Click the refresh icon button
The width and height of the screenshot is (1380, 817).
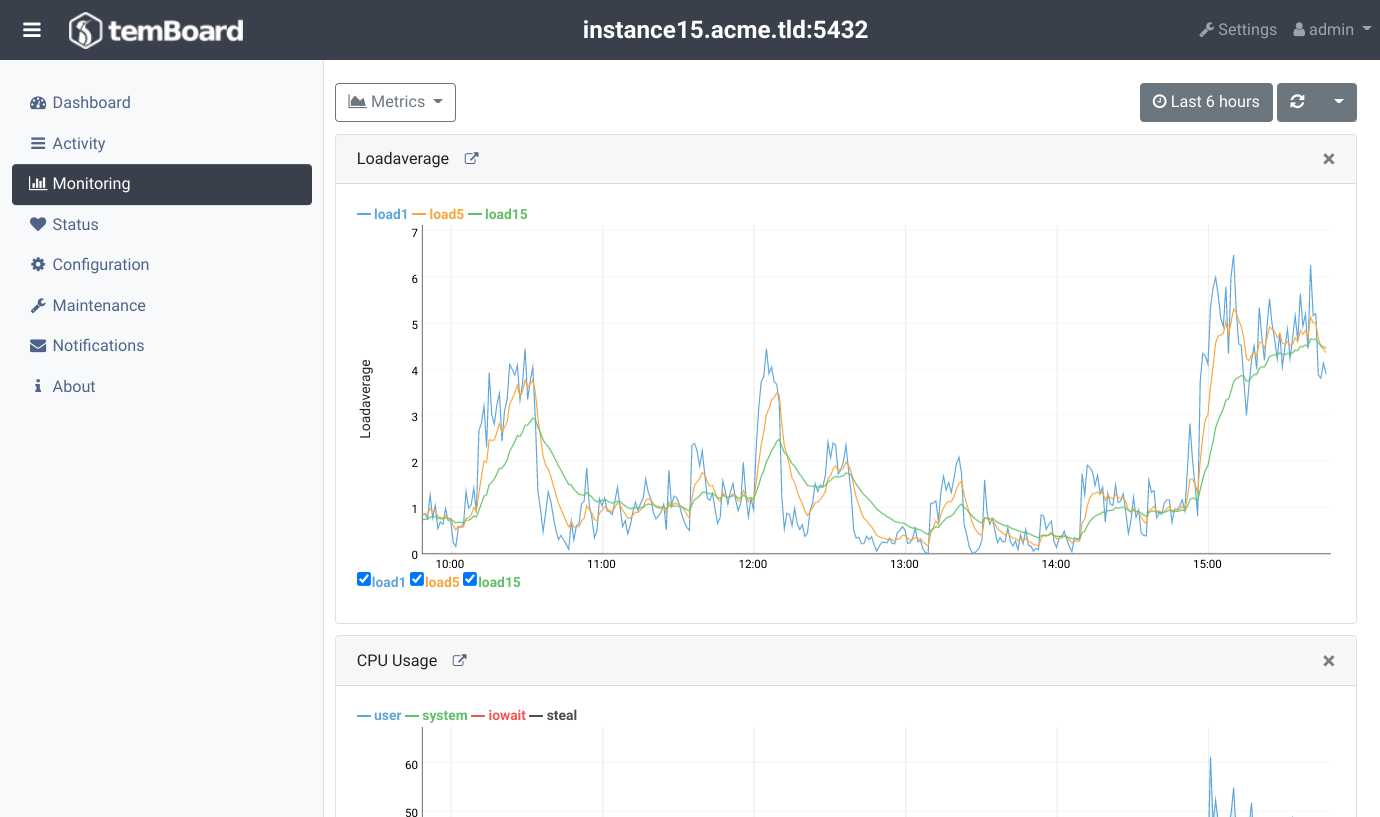tap(1298, 102)
